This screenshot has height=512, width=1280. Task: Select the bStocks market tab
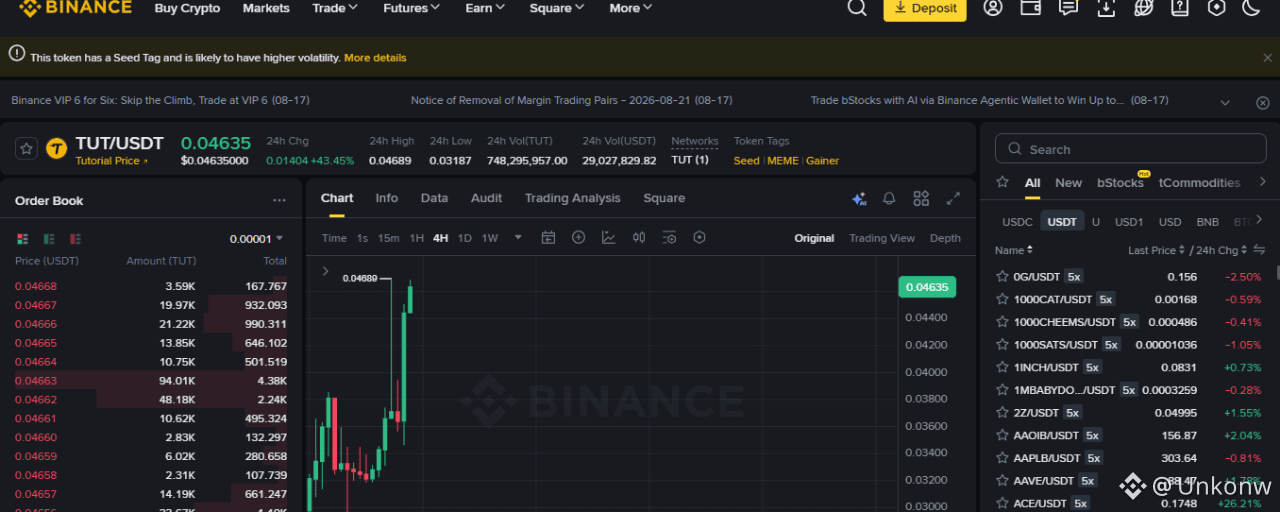[x=1120, y=183]
